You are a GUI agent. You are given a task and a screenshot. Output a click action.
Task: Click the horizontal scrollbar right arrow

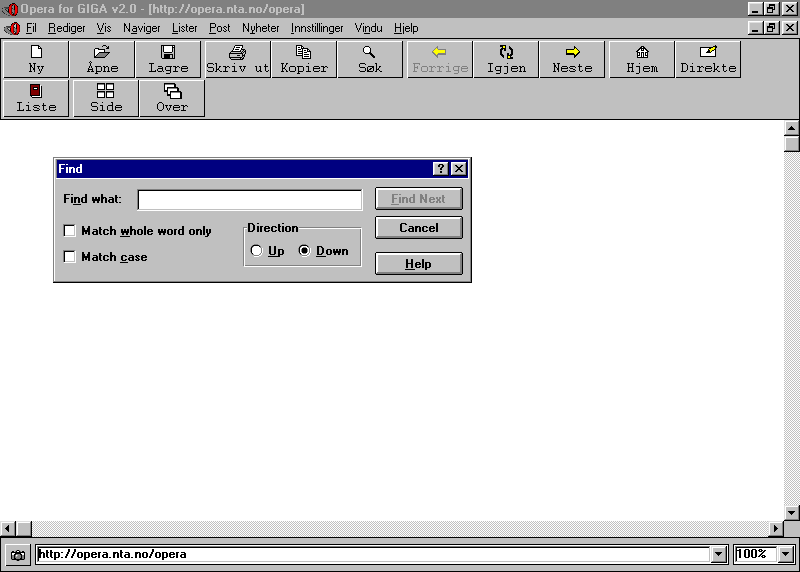pos(776,529)
